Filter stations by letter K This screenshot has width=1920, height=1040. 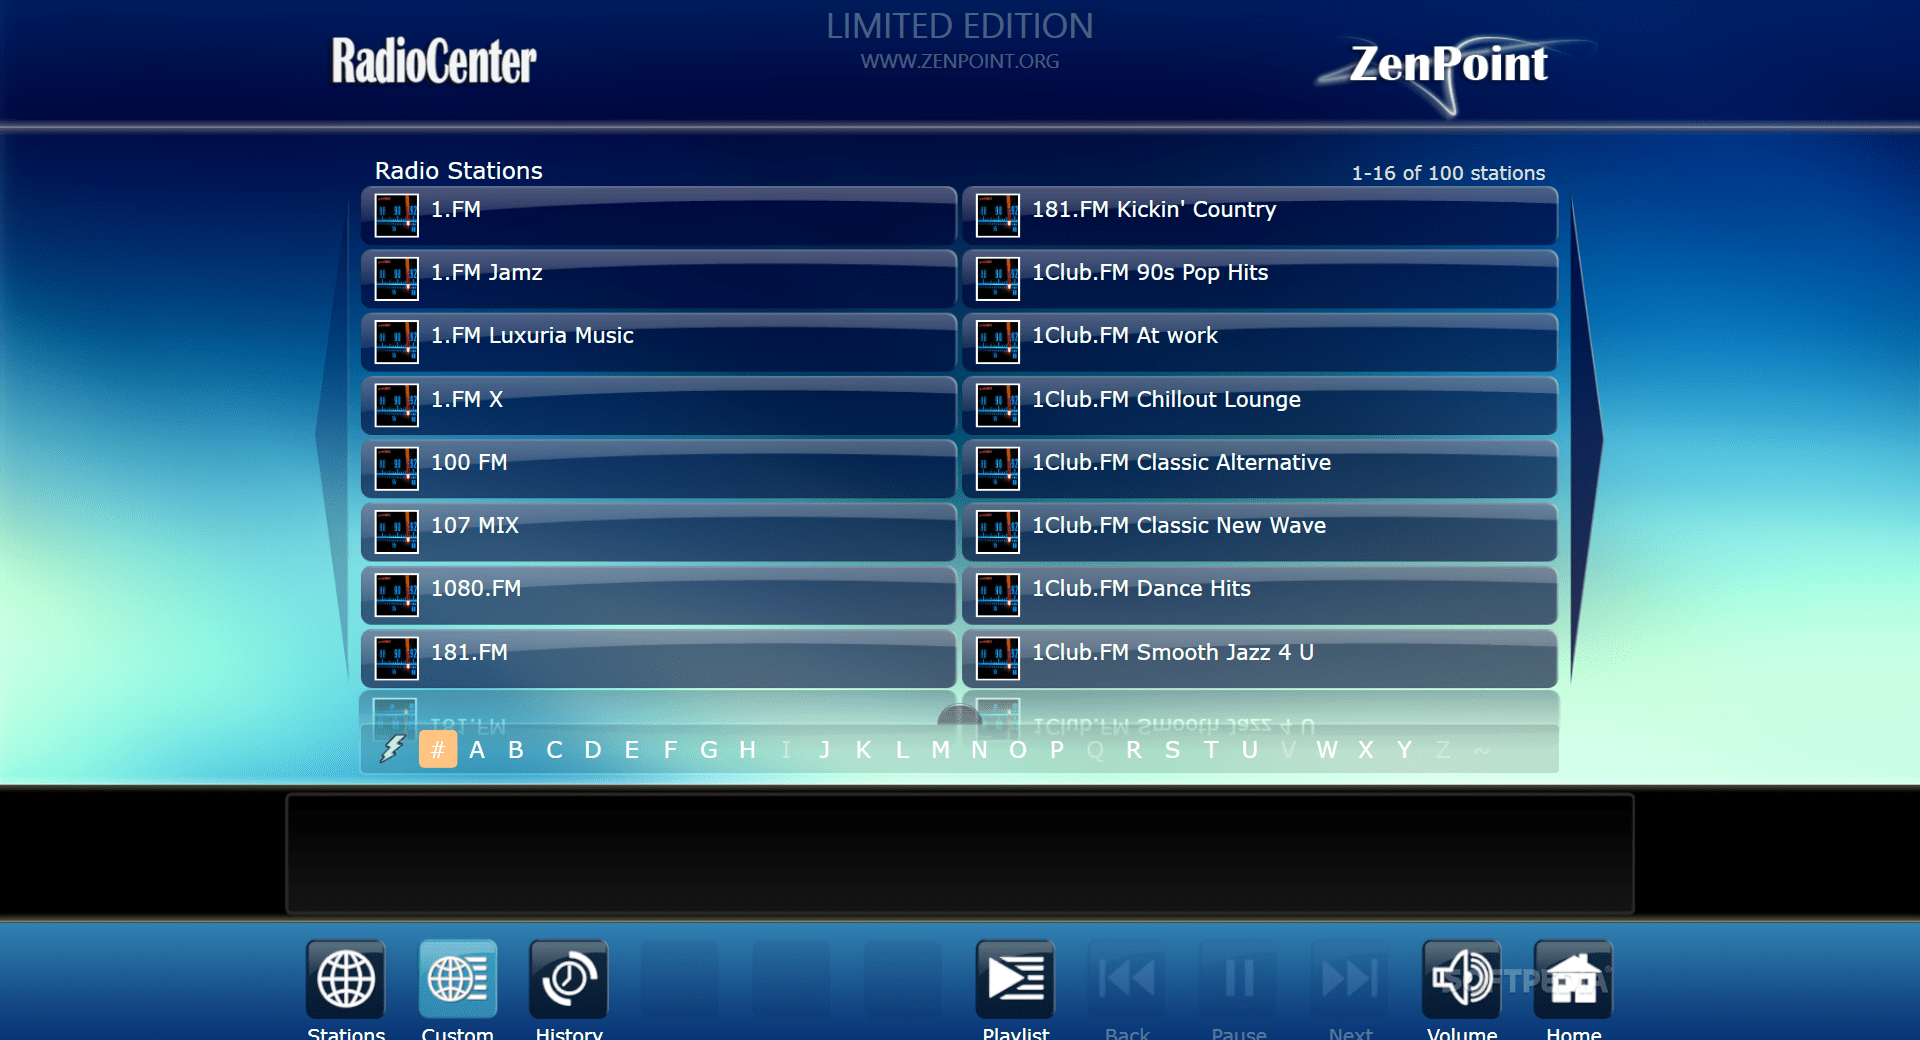863,750
